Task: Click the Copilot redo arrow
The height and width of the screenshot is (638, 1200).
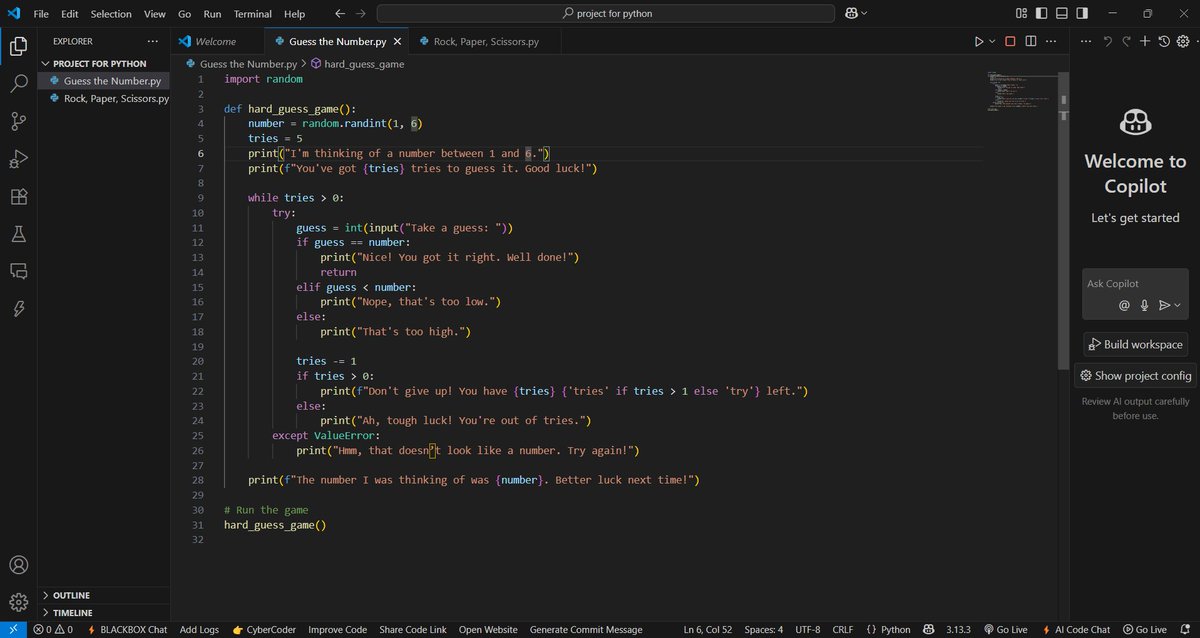Action: (1126, 41)
